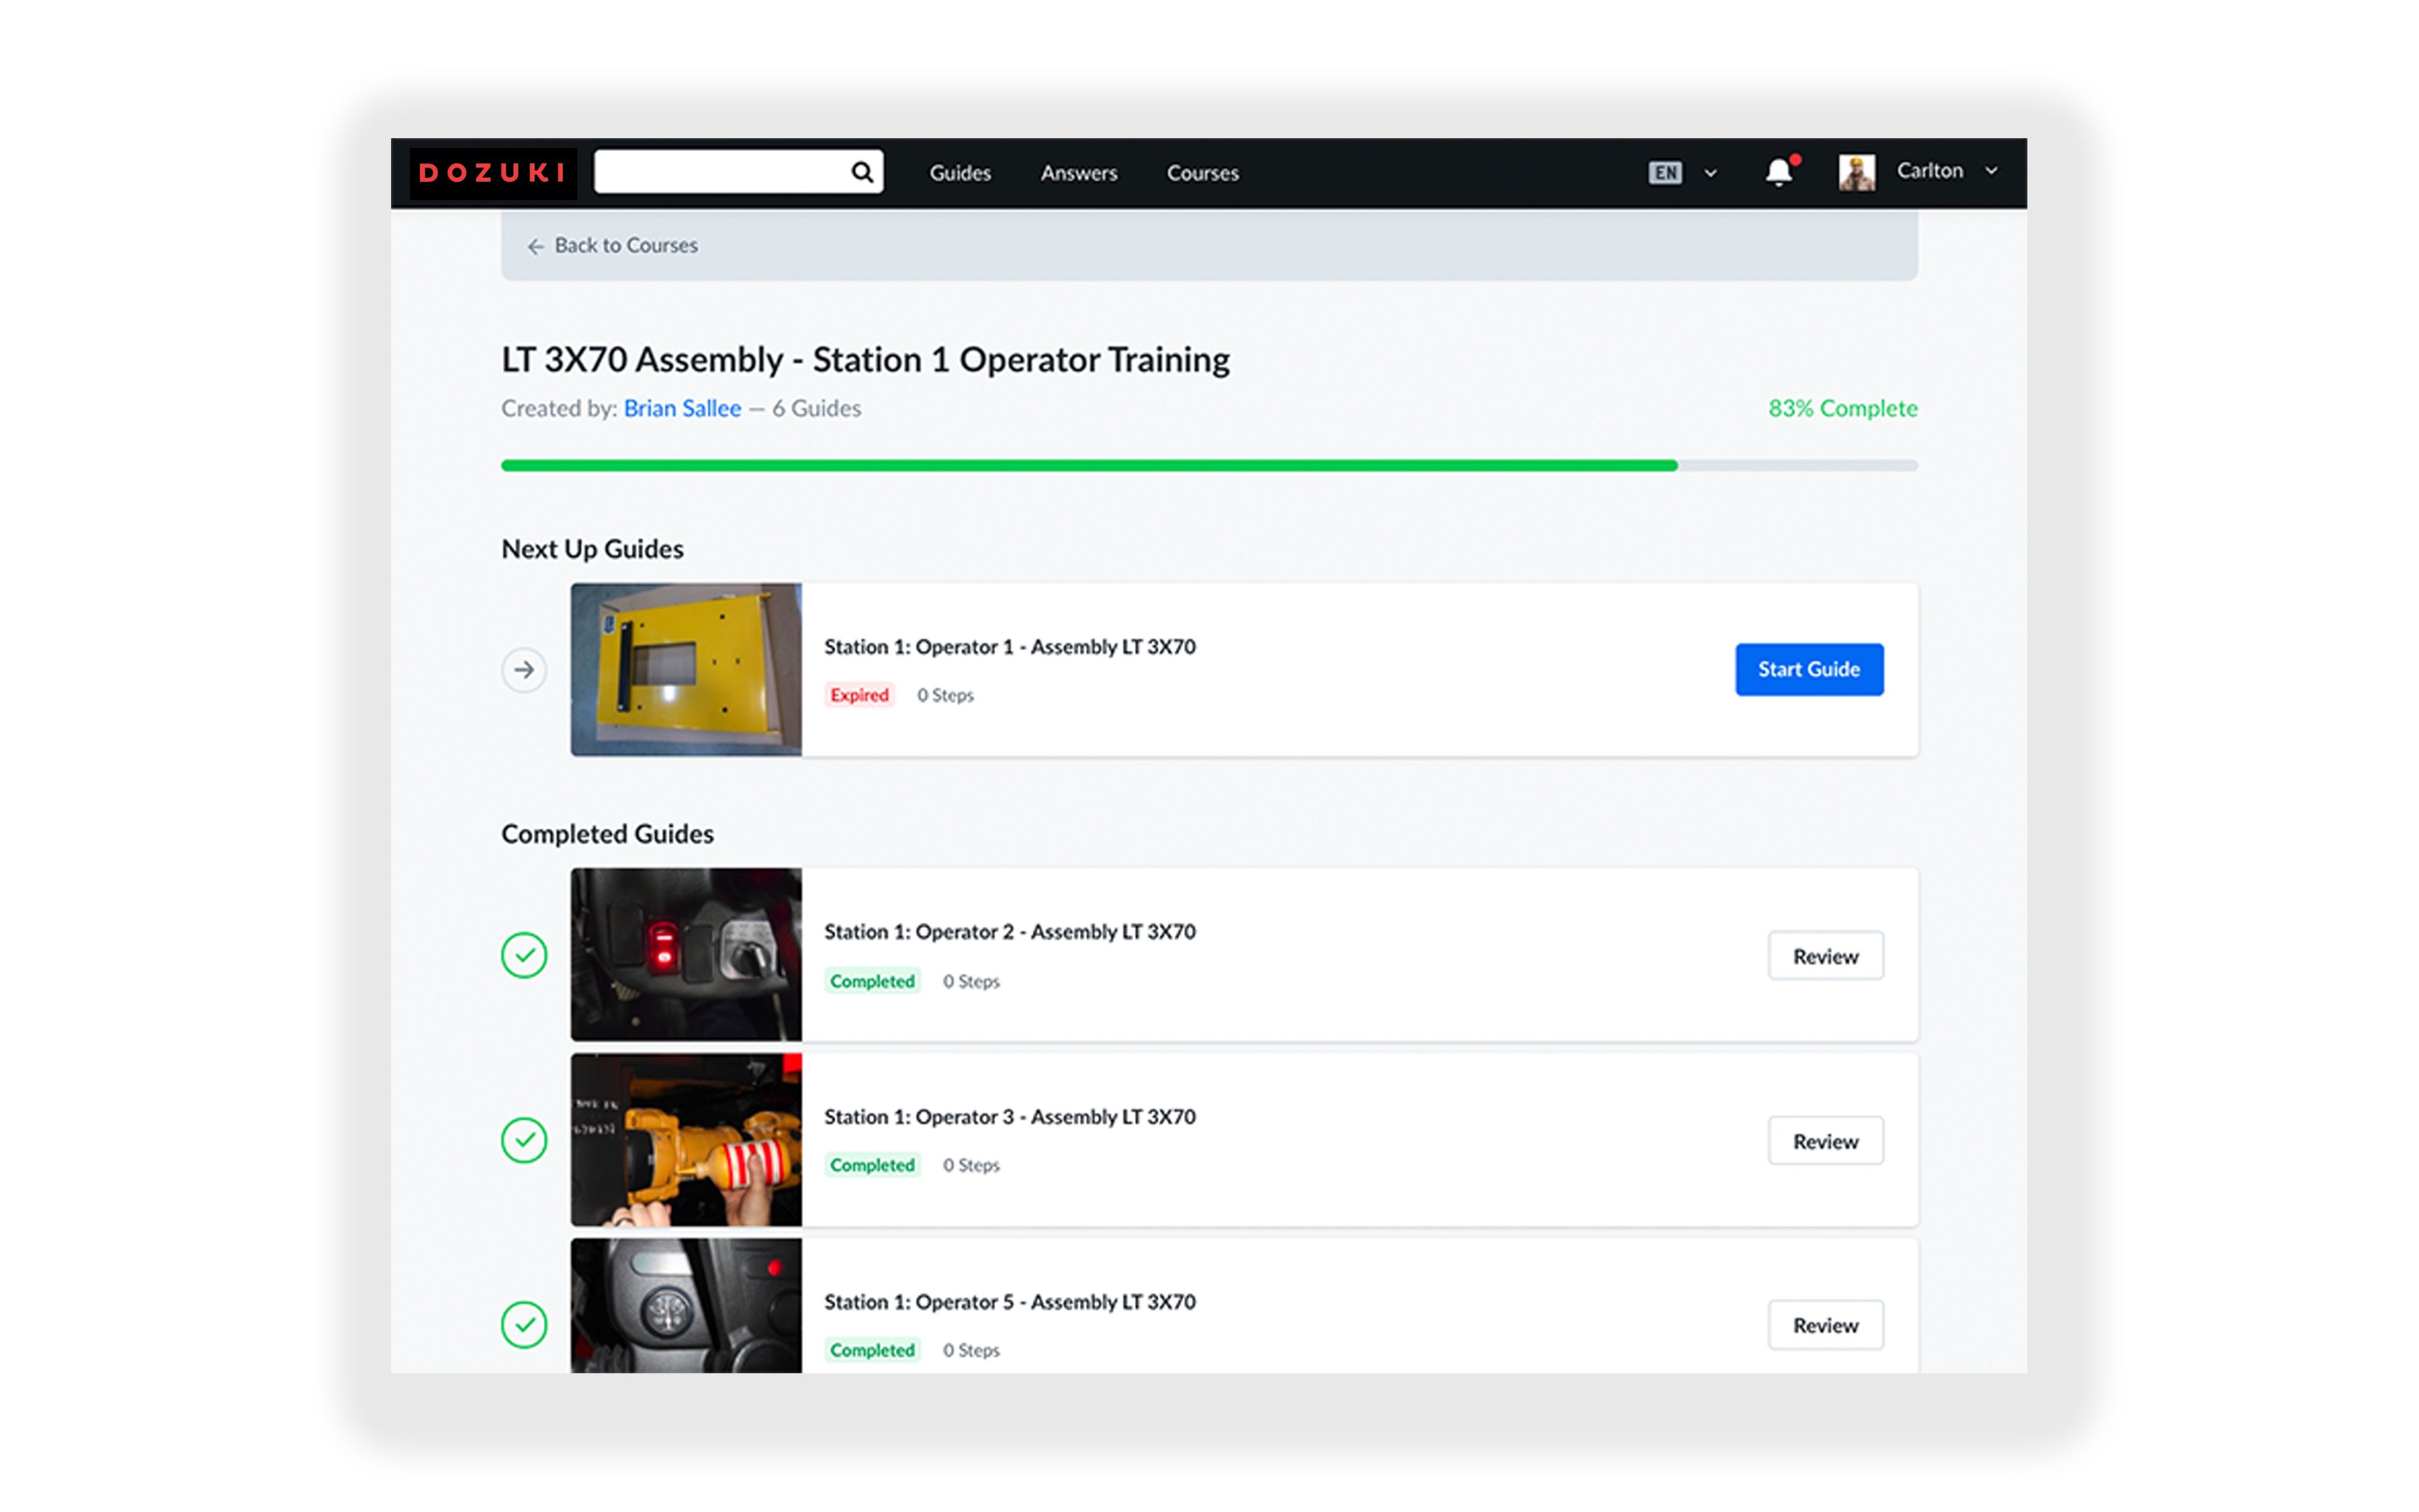The image size is (2419, 1512).
Task: Click the green course progress bar
Action: [x=1089, y=465]
